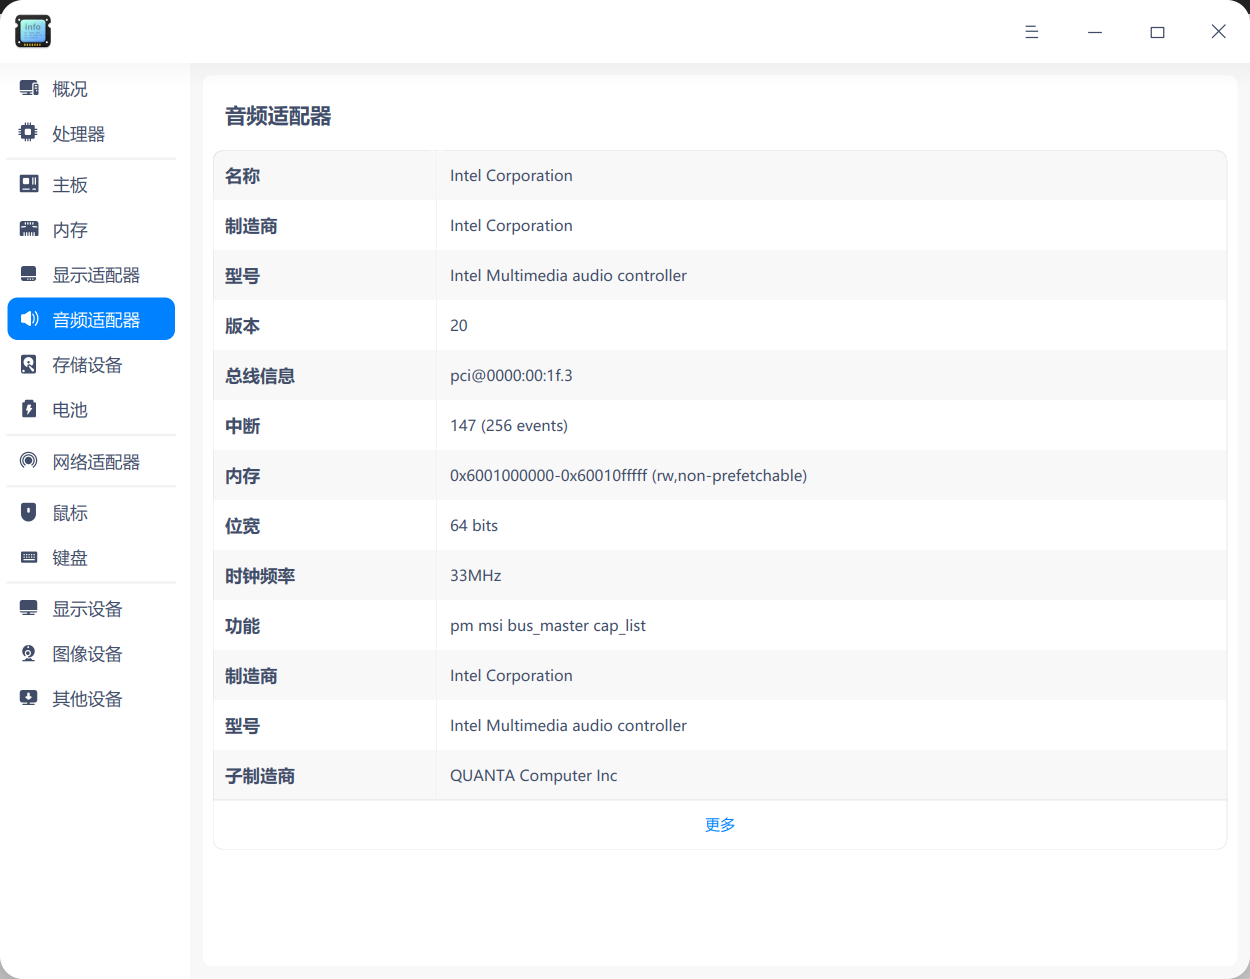1250x979 pixels.
Task: Select the 音频适配器 sidebar entry
Action: (91, 319)
